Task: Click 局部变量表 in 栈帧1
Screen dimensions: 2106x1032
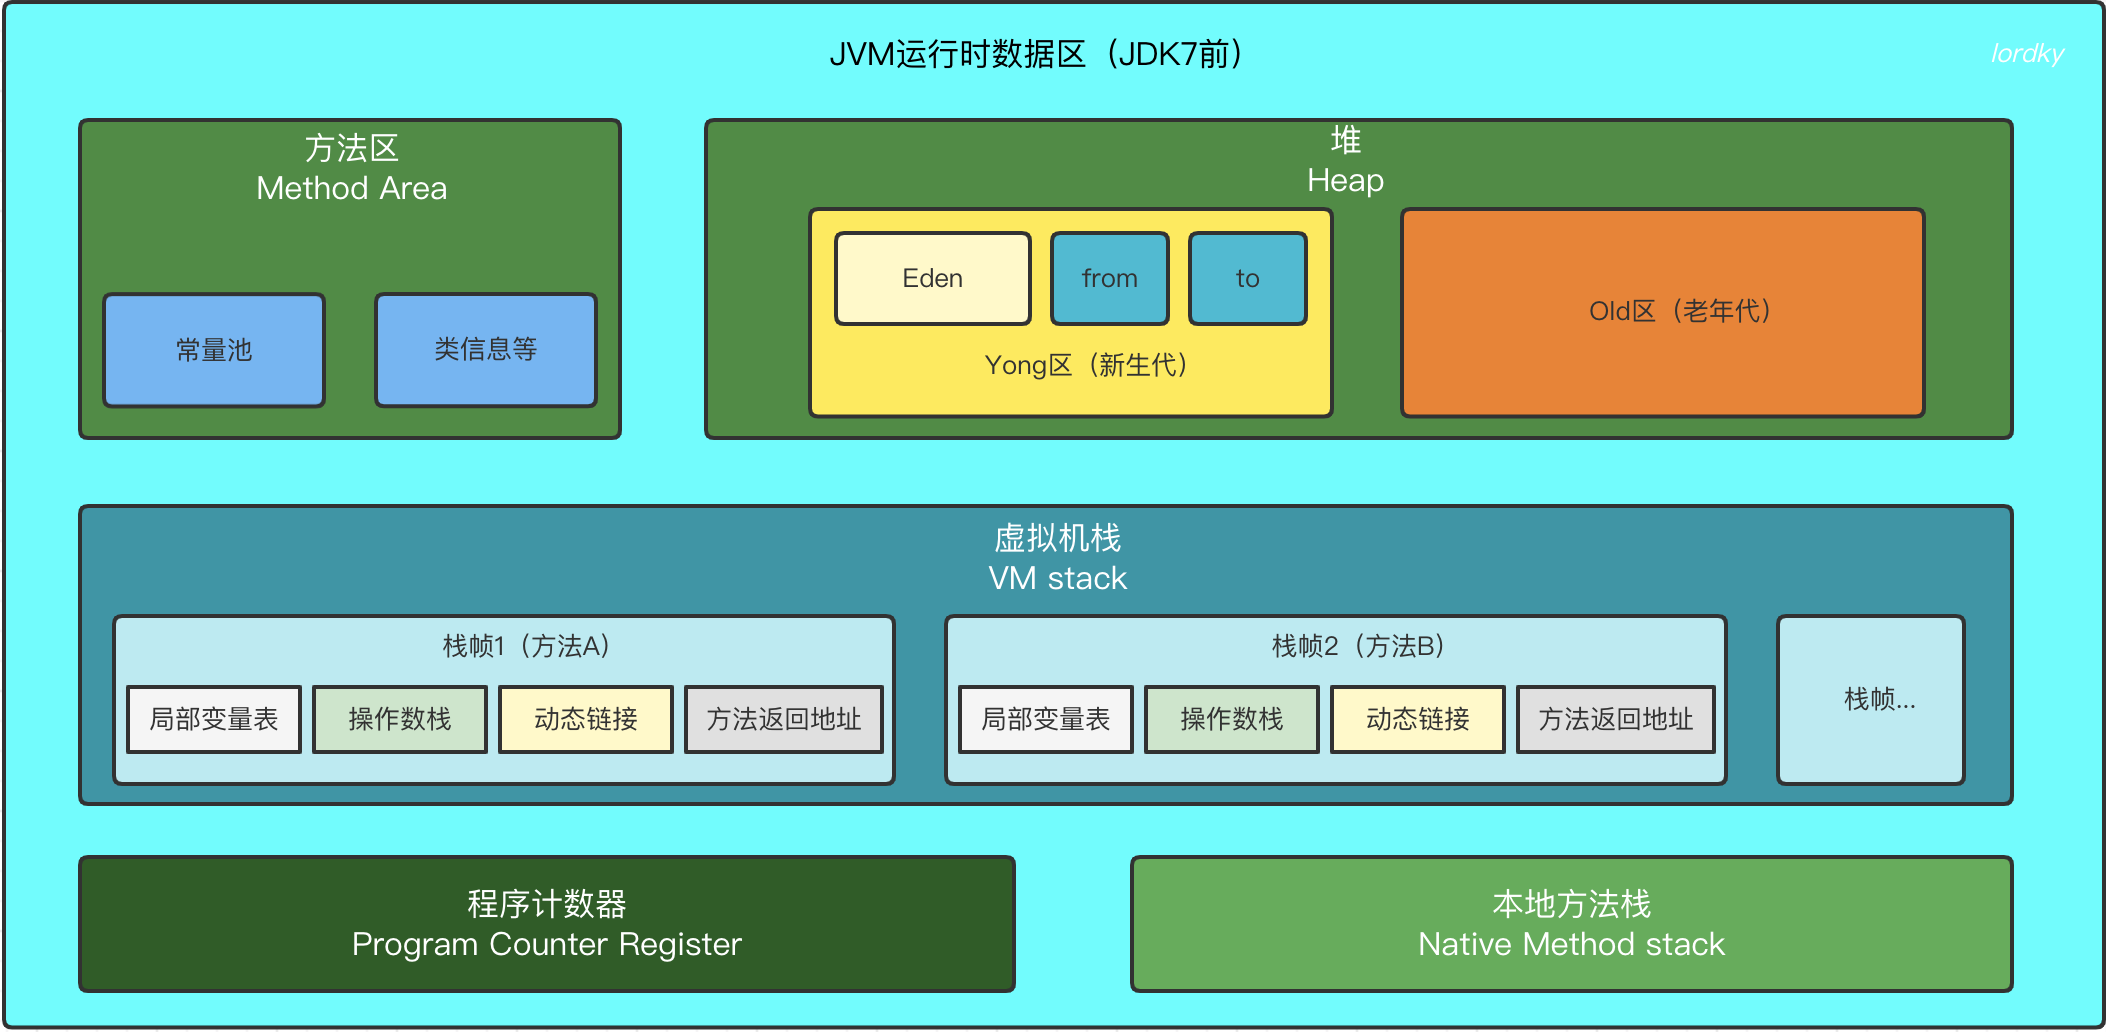Action: [214, 719]
